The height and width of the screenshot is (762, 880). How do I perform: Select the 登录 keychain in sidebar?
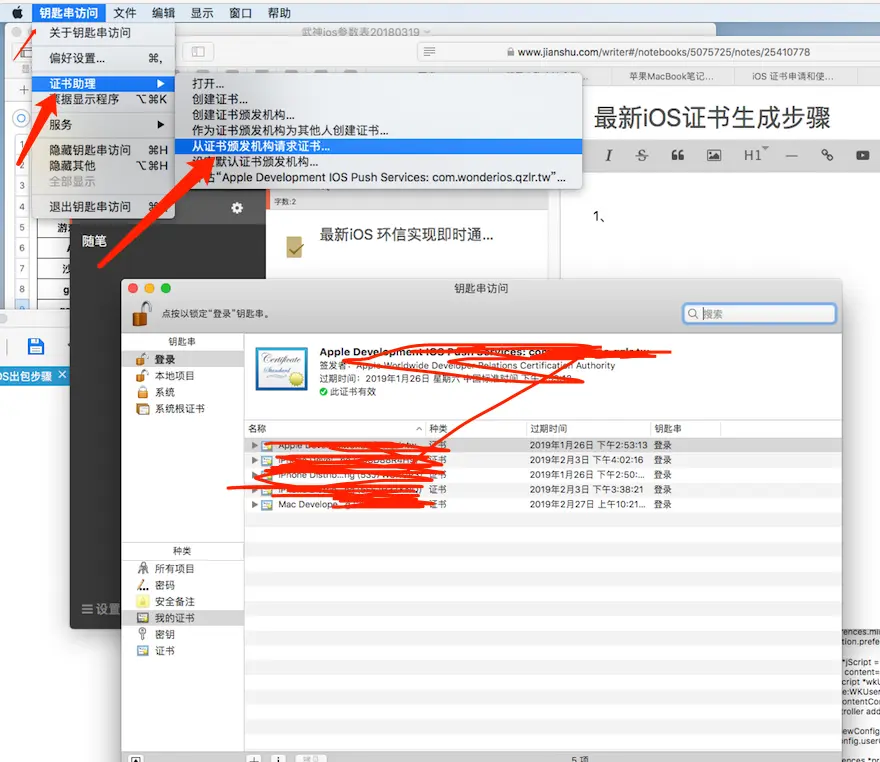click(x=183, y=359)
